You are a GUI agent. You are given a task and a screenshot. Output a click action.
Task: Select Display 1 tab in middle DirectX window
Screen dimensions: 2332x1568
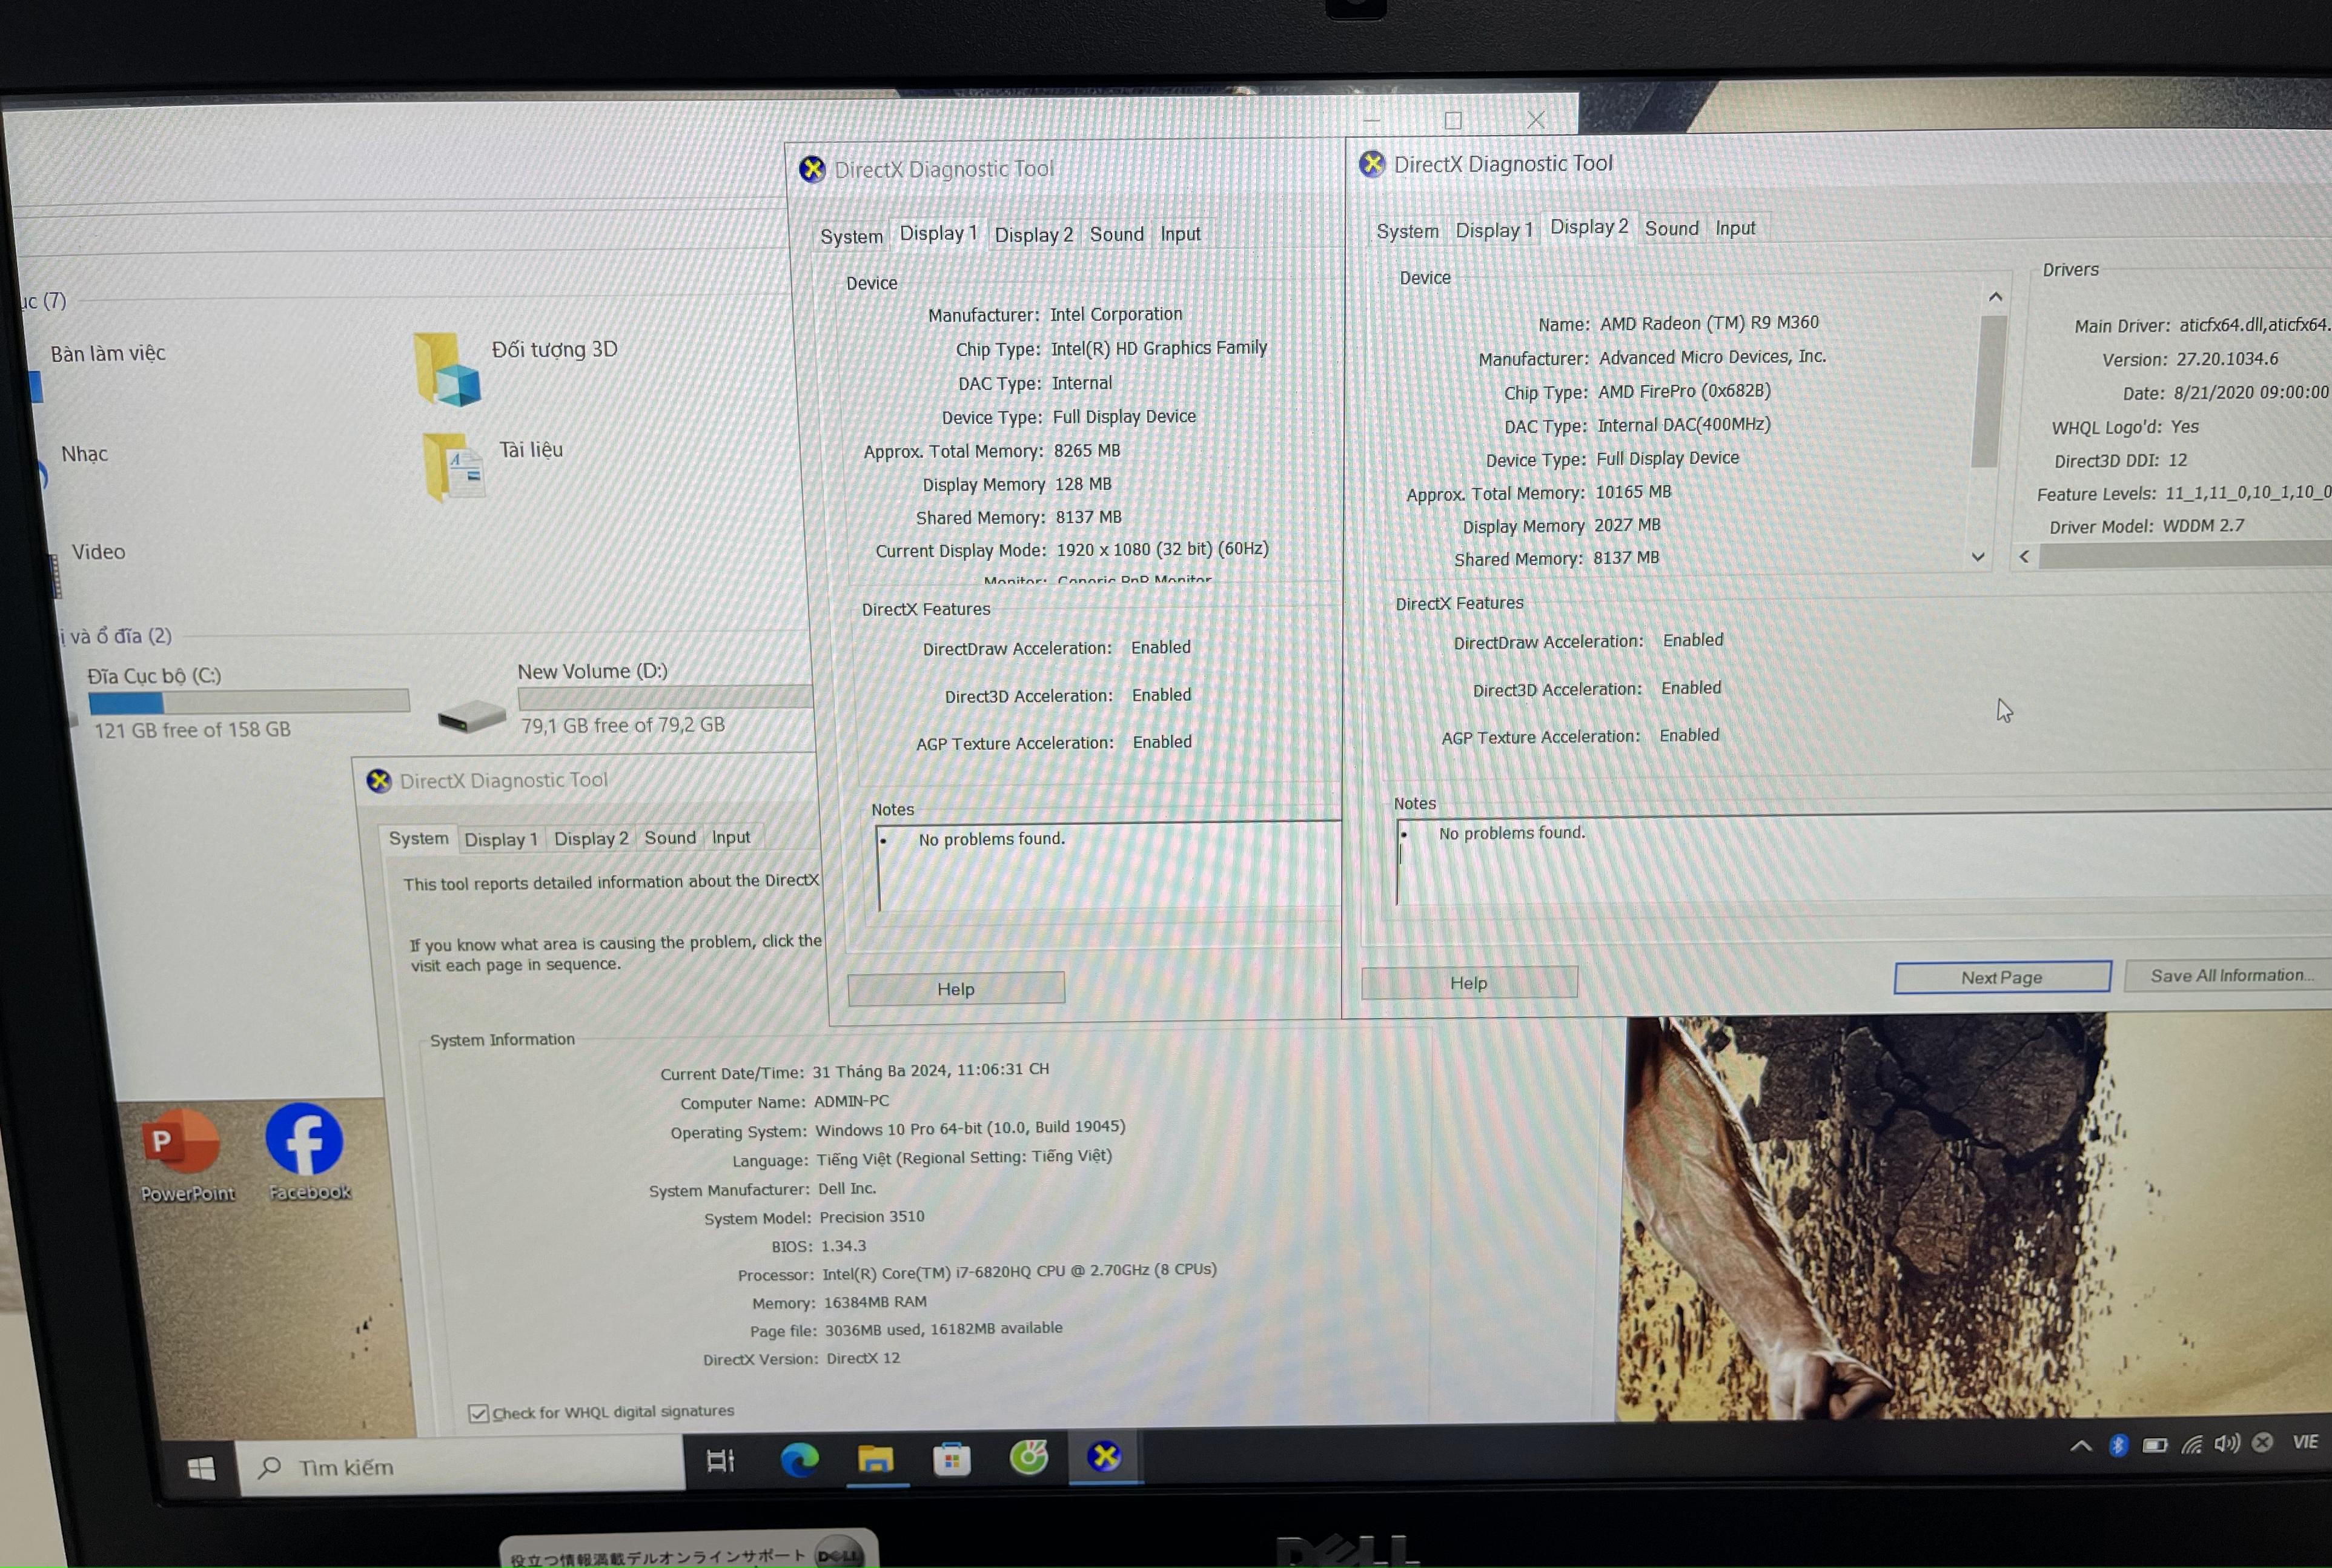(938, 233)
